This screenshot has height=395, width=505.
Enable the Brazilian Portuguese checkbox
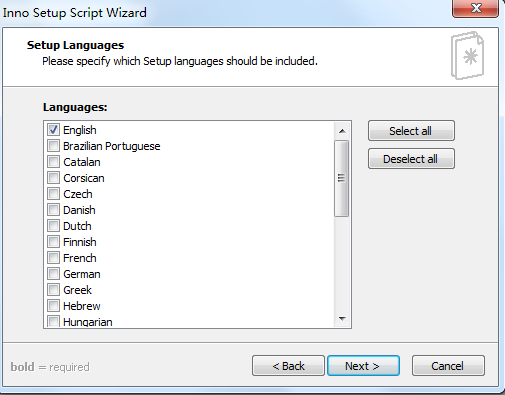[x=53, y=145]
